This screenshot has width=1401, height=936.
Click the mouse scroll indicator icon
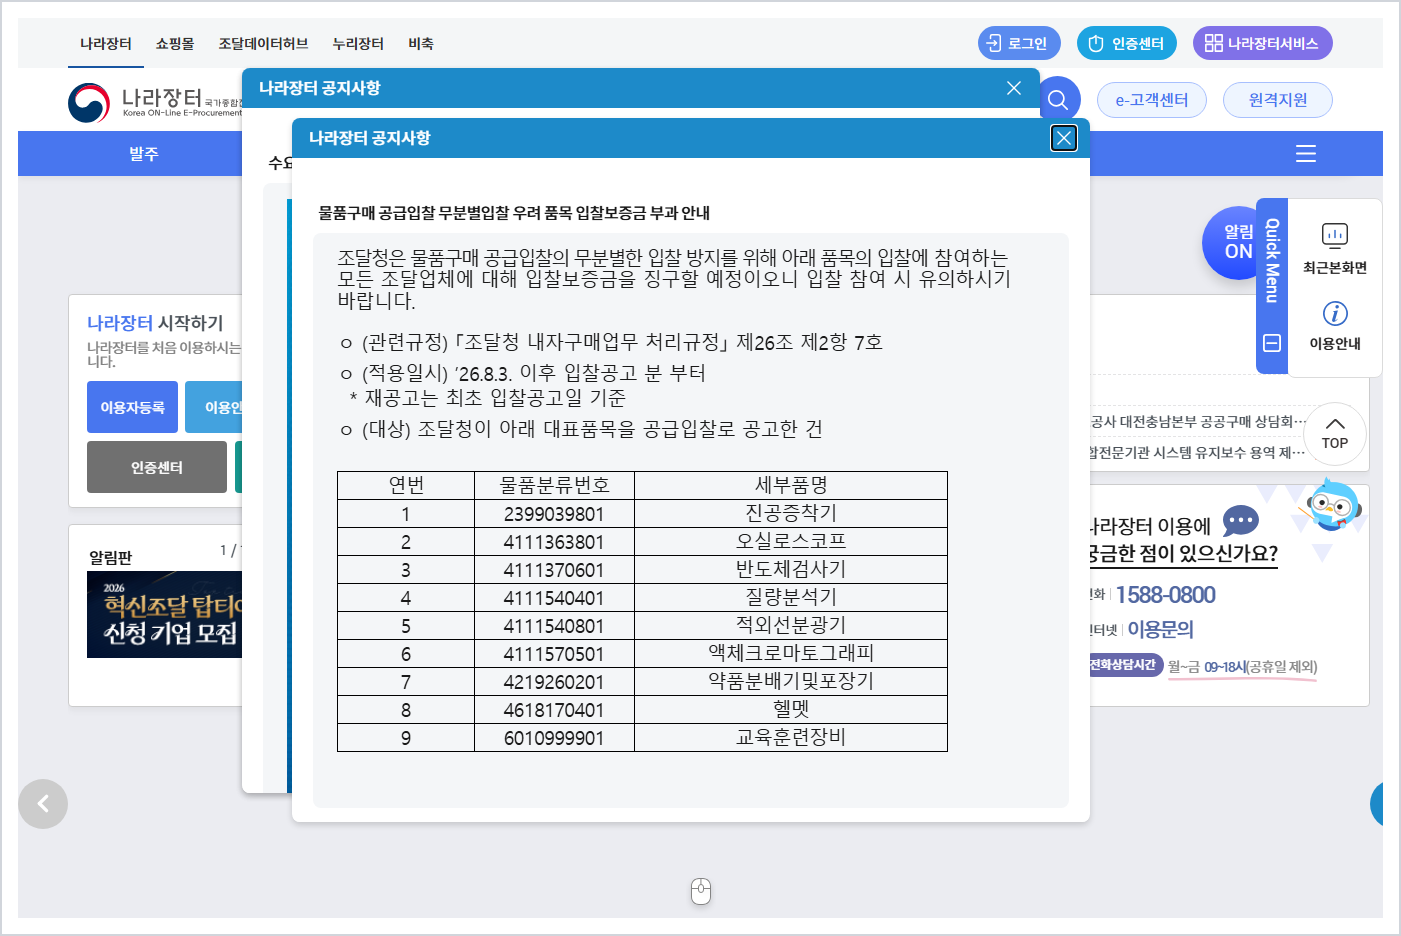[701, 891]
